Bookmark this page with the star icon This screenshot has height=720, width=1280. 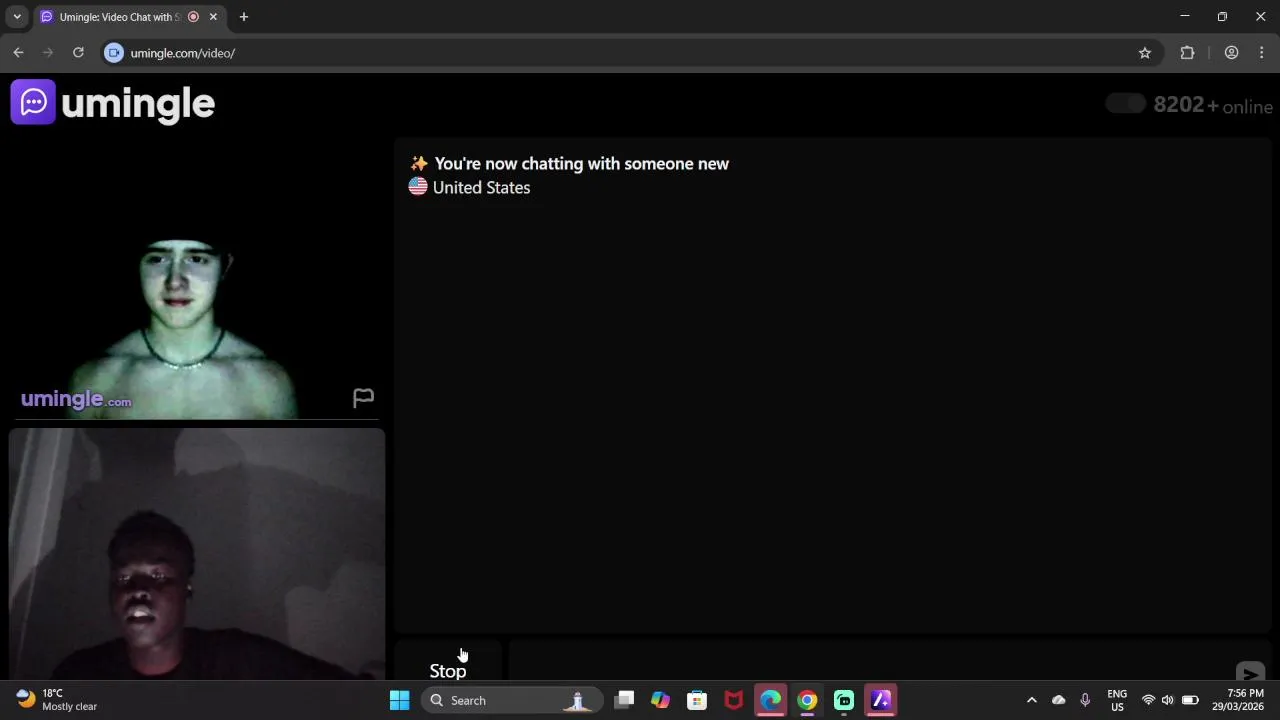(x=1145, y=53)
